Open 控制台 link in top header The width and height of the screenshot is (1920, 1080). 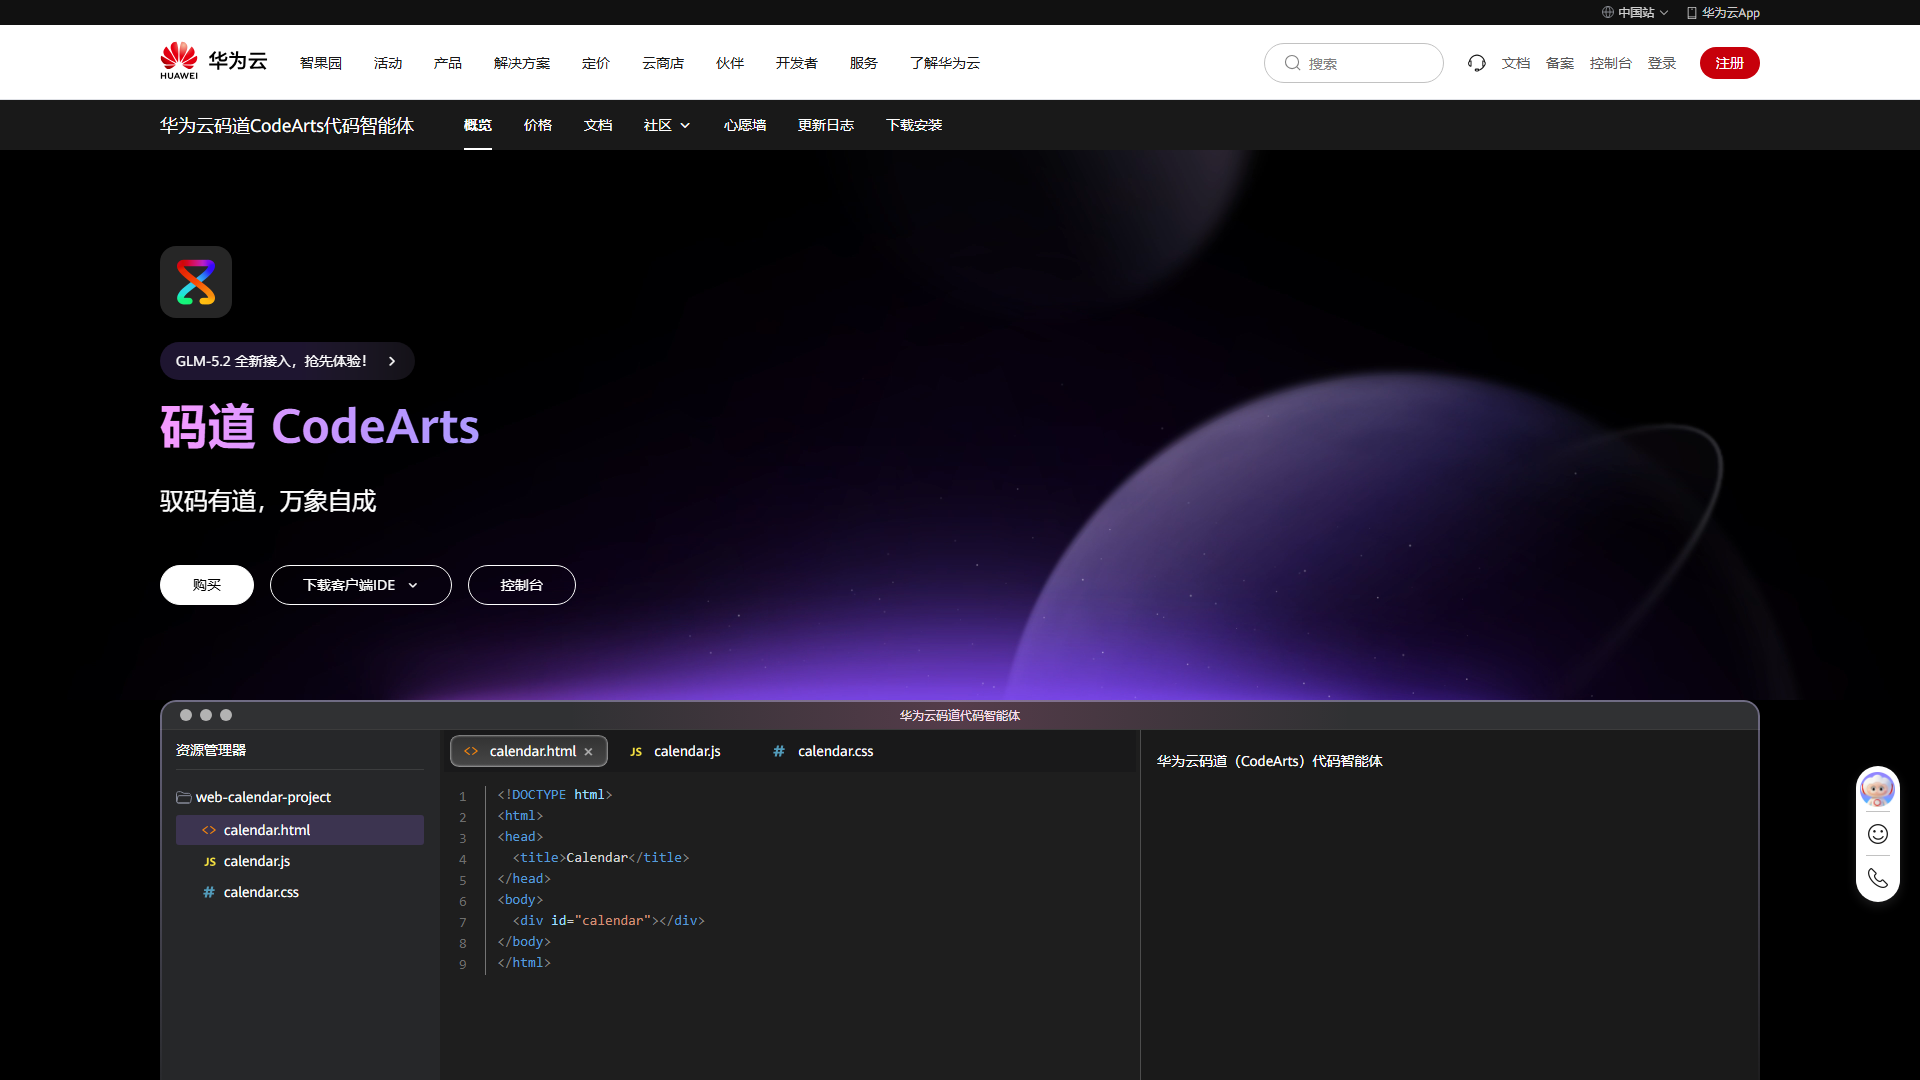[x=1611, y=63]
